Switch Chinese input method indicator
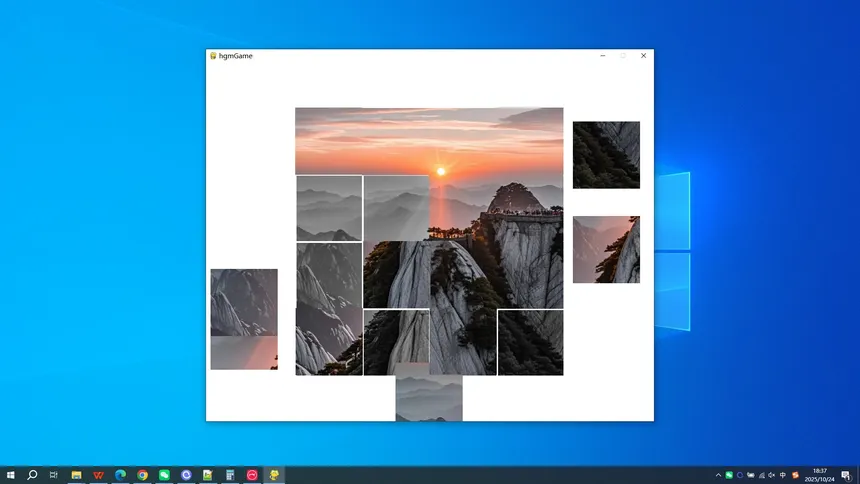 pyautogui.click(x=783, y=475)
